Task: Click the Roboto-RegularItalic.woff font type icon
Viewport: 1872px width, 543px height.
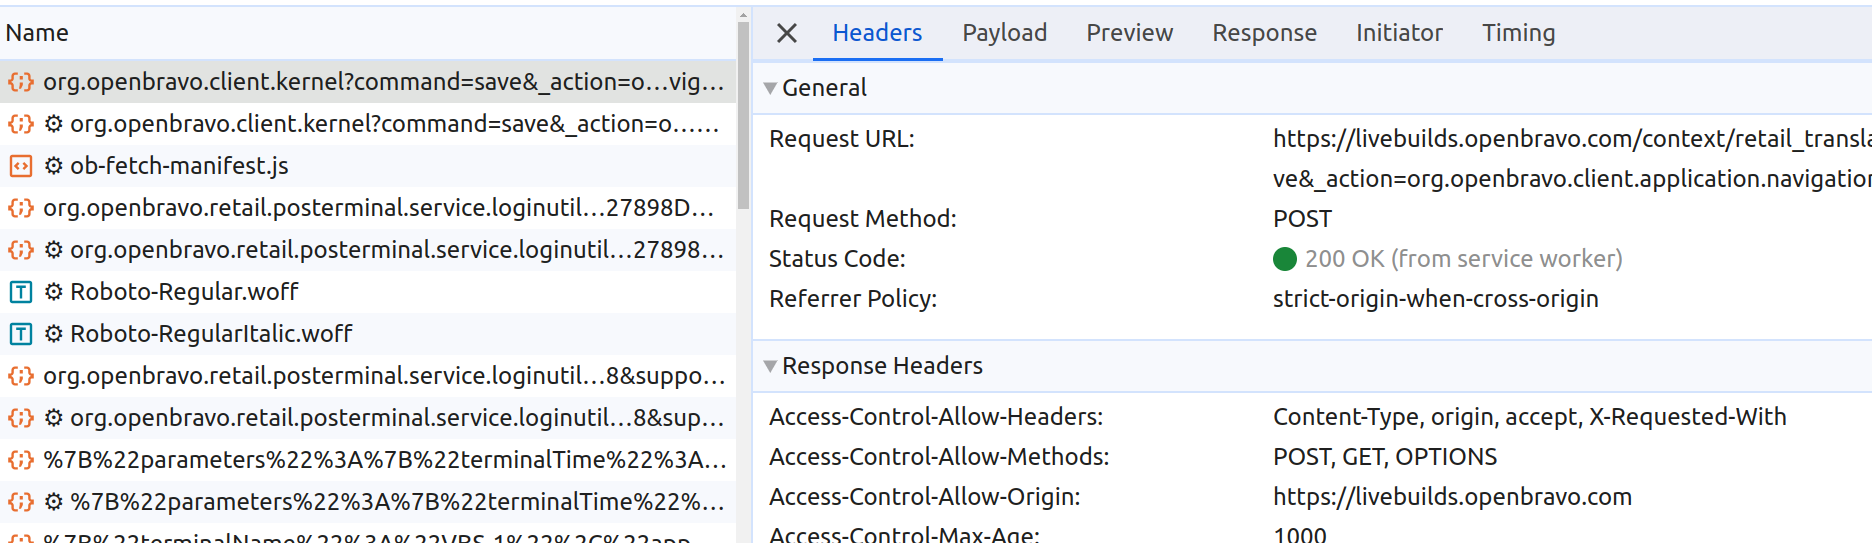Action: (20, 334)
